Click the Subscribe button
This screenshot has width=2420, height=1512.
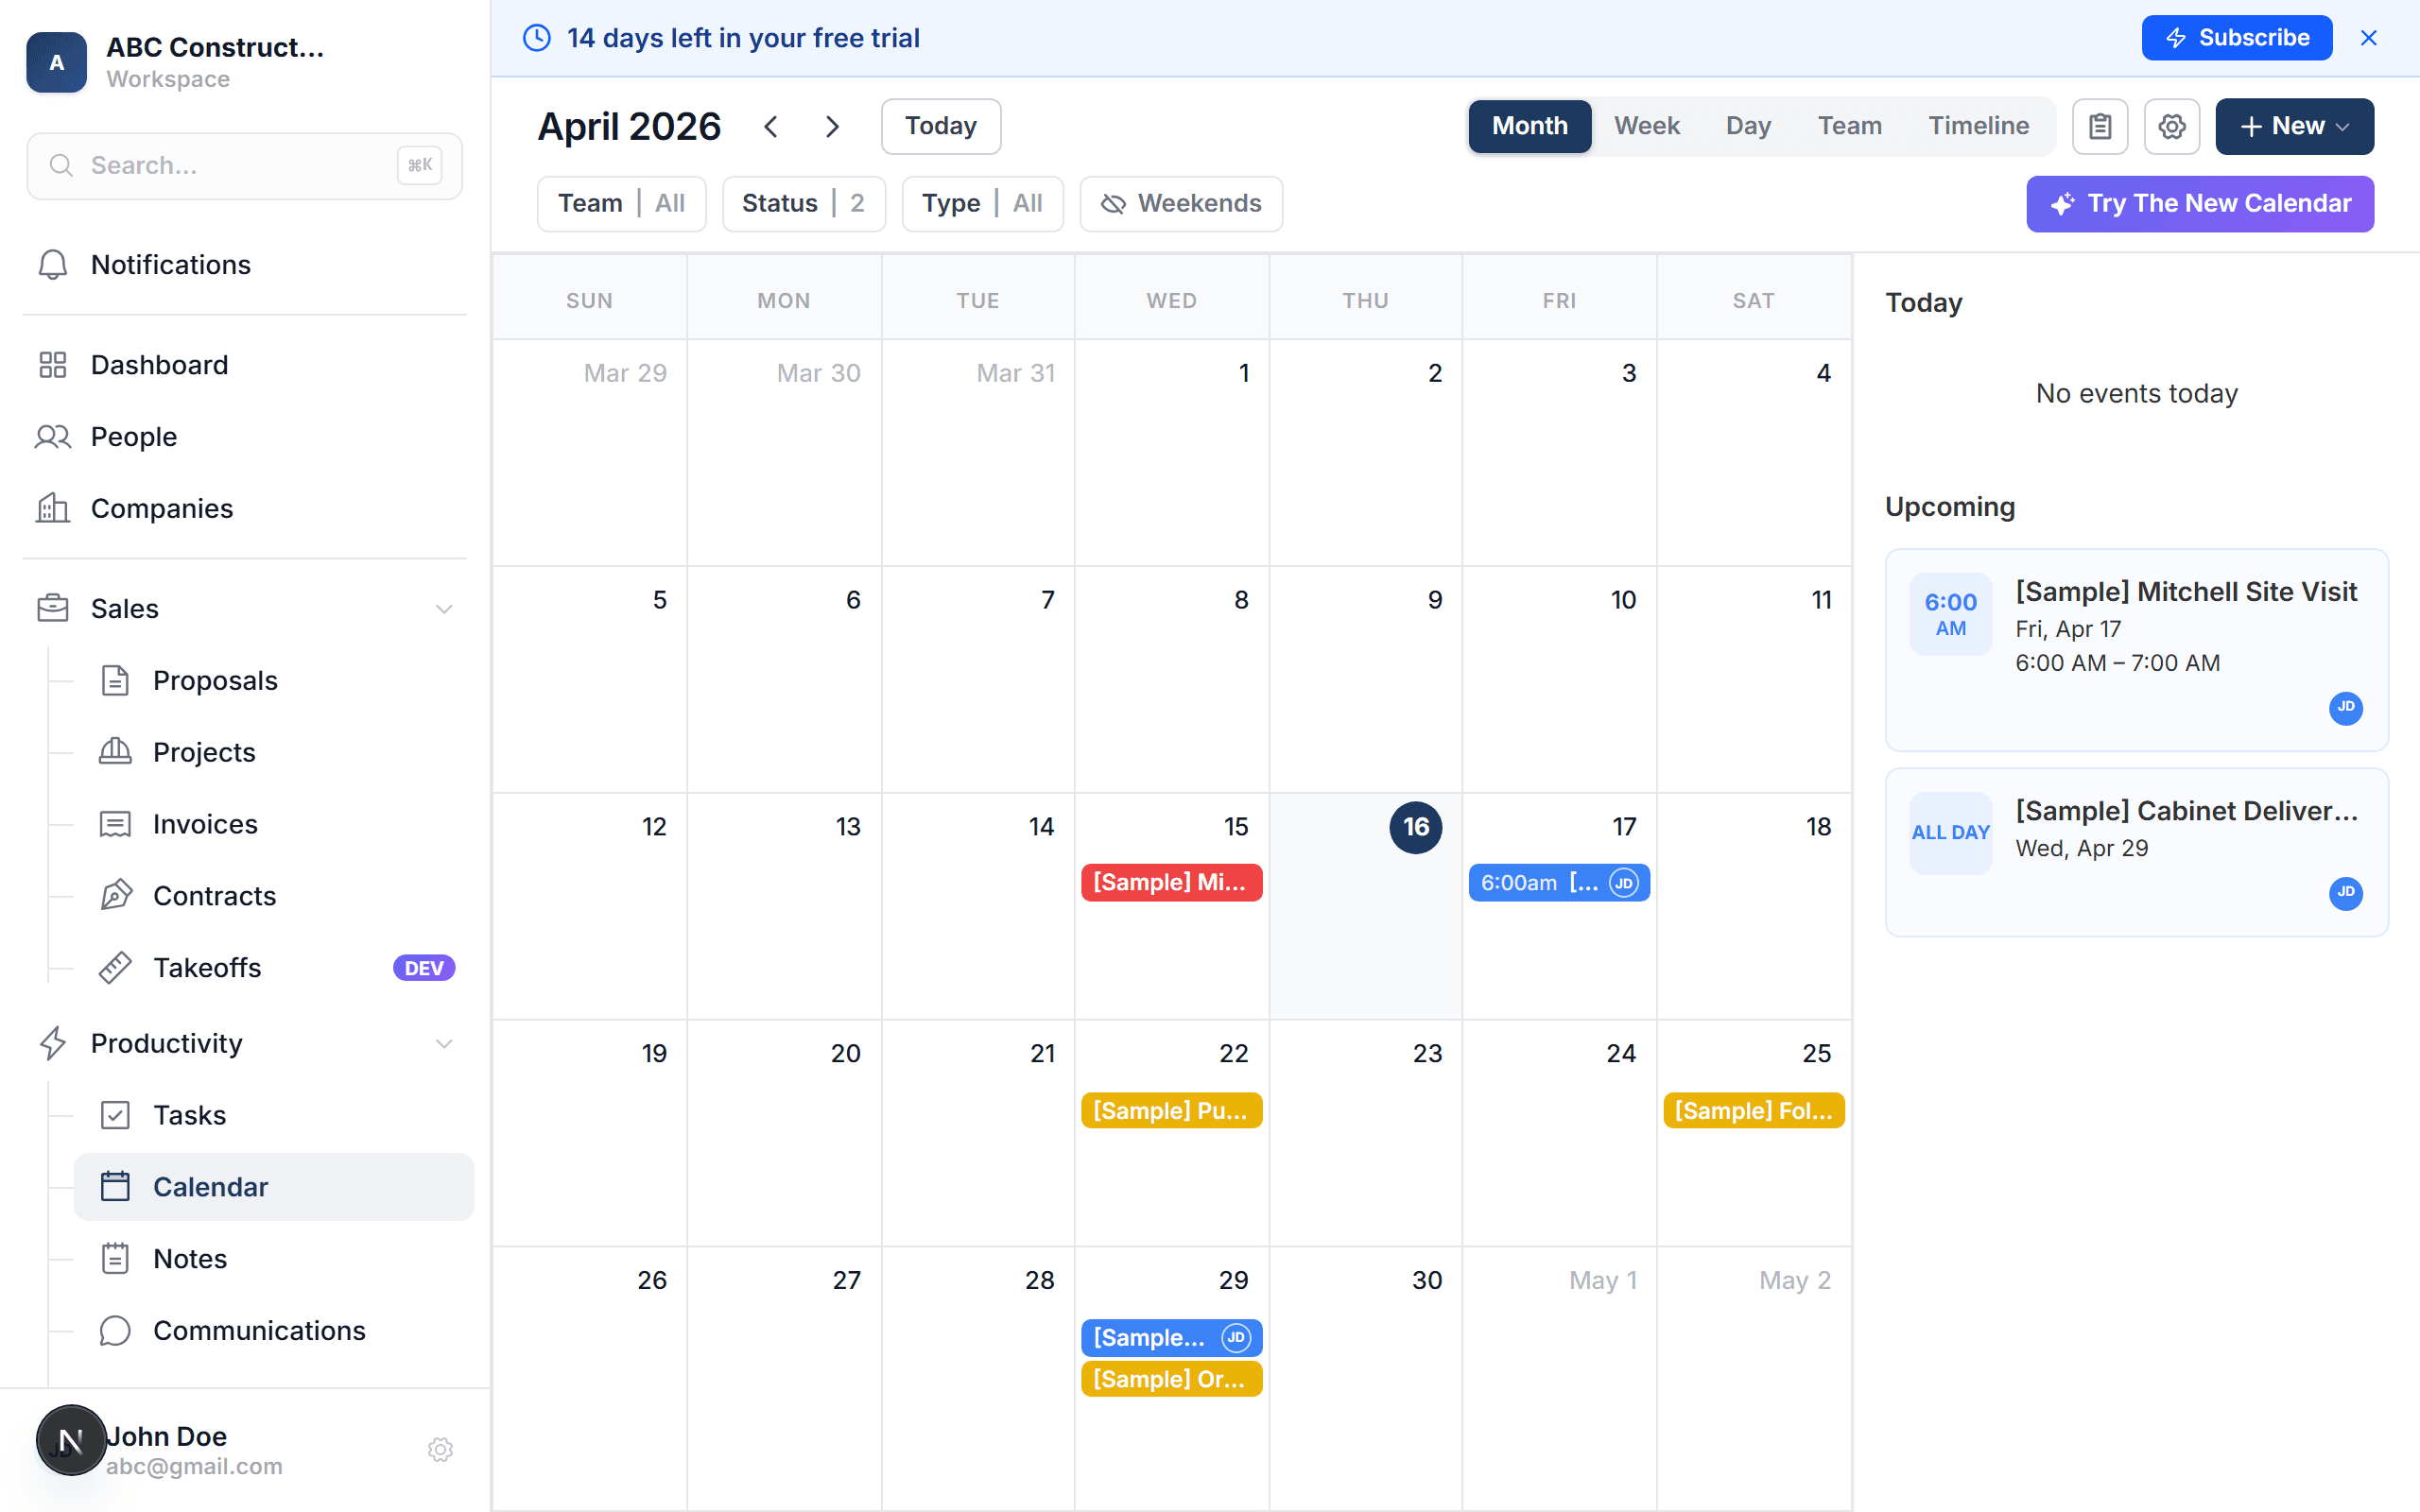[x=2237, y=37]
